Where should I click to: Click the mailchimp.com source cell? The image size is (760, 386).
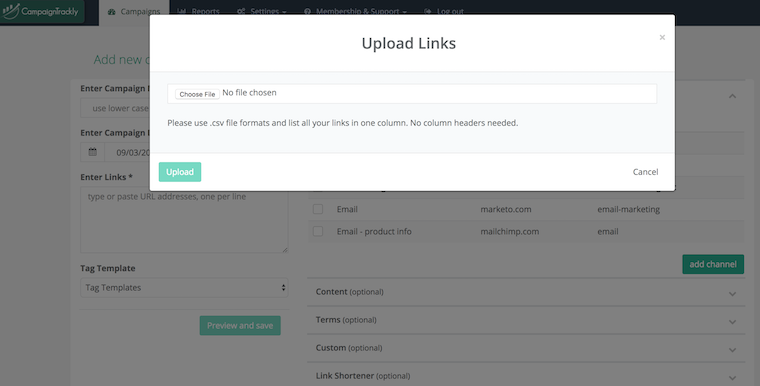509,231
